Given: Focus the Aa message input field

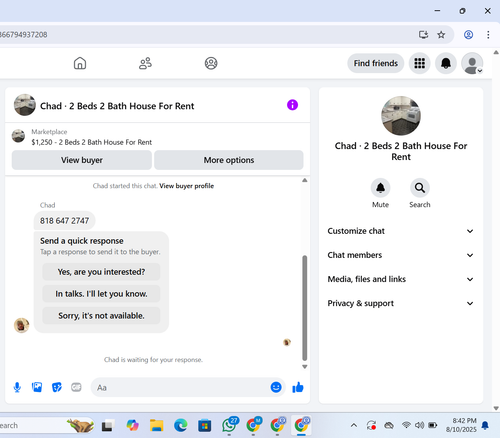Looking at the screenshot, I should (x=180, y=387).
